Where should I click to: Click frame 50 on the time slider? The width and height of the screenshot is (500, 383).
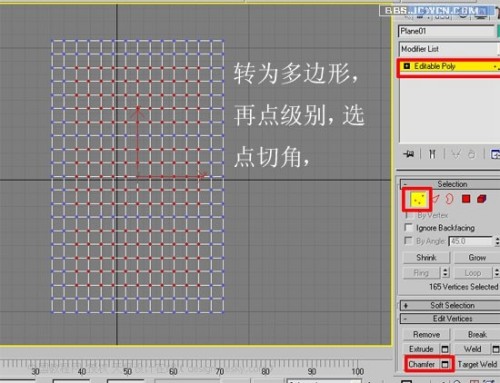pos(127,371)
